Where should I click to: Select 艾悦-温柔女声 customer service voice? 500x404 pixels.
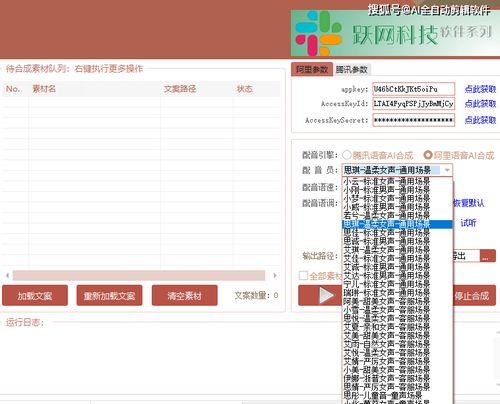397,353
